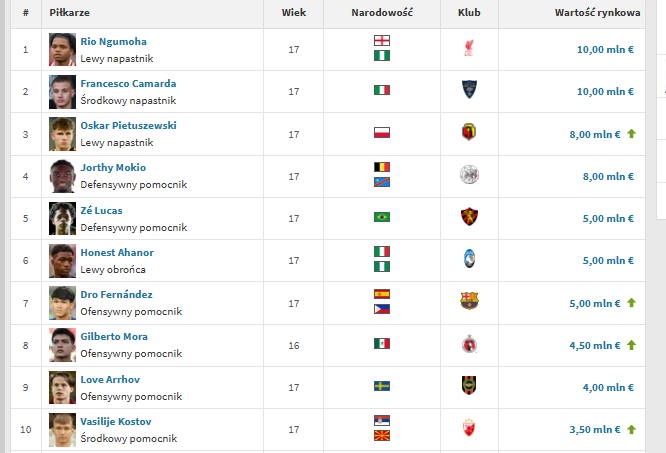Click the Brazil flag in Zé Lucas's row
The height and width of the screenshot is (453, 666).
(x=382, y=217)
